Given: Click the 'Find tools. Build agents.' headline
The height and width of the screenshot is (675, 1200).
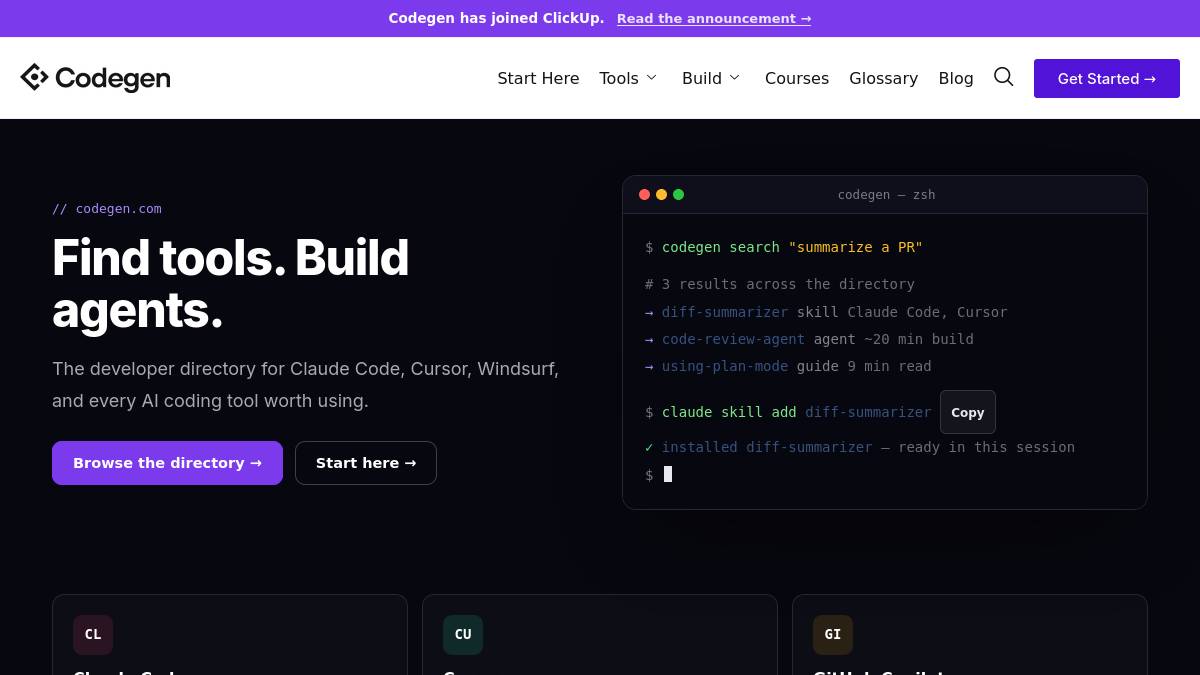Looking at the screenshot, I should point(231,283).
